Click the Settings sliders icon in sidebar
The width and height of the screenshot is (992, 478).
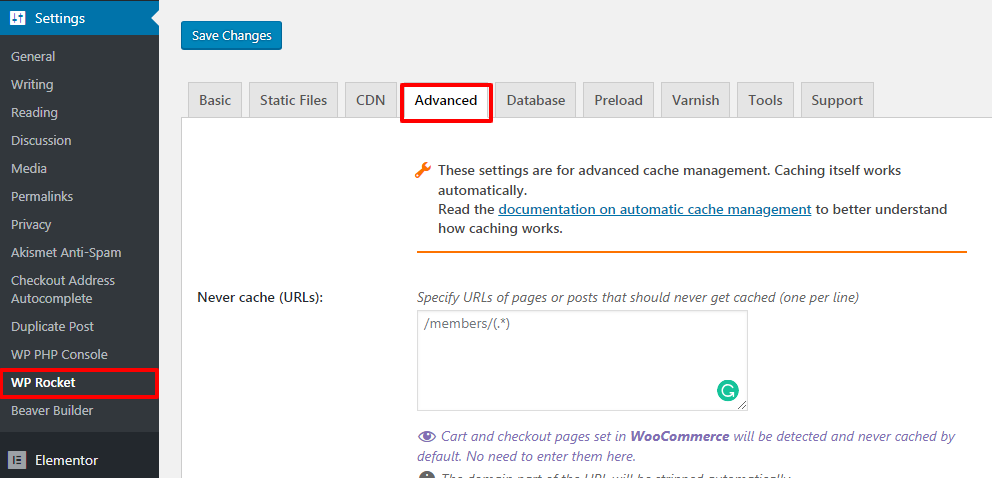click(17, 18)
